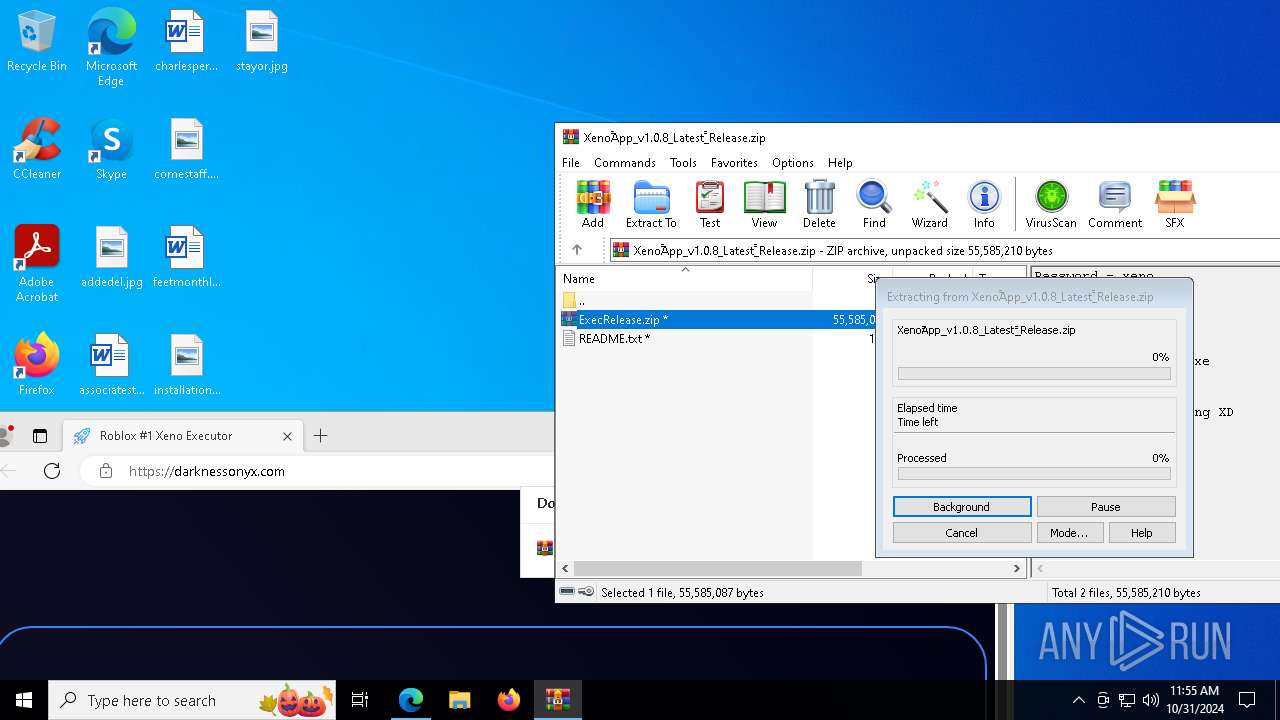1280x720 pixels.
Task: Select the Adobe Acrobat desktop shortcut
Action: click(x=37, y=264)
